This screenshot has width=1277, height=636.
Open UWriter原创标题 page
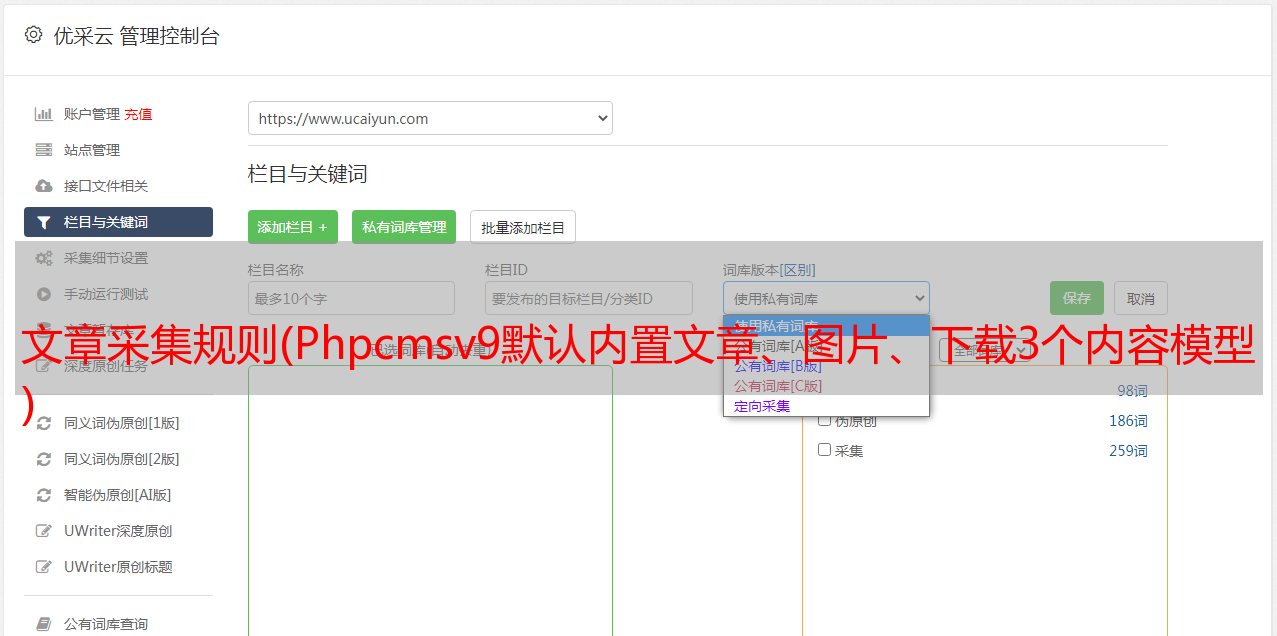118,567
